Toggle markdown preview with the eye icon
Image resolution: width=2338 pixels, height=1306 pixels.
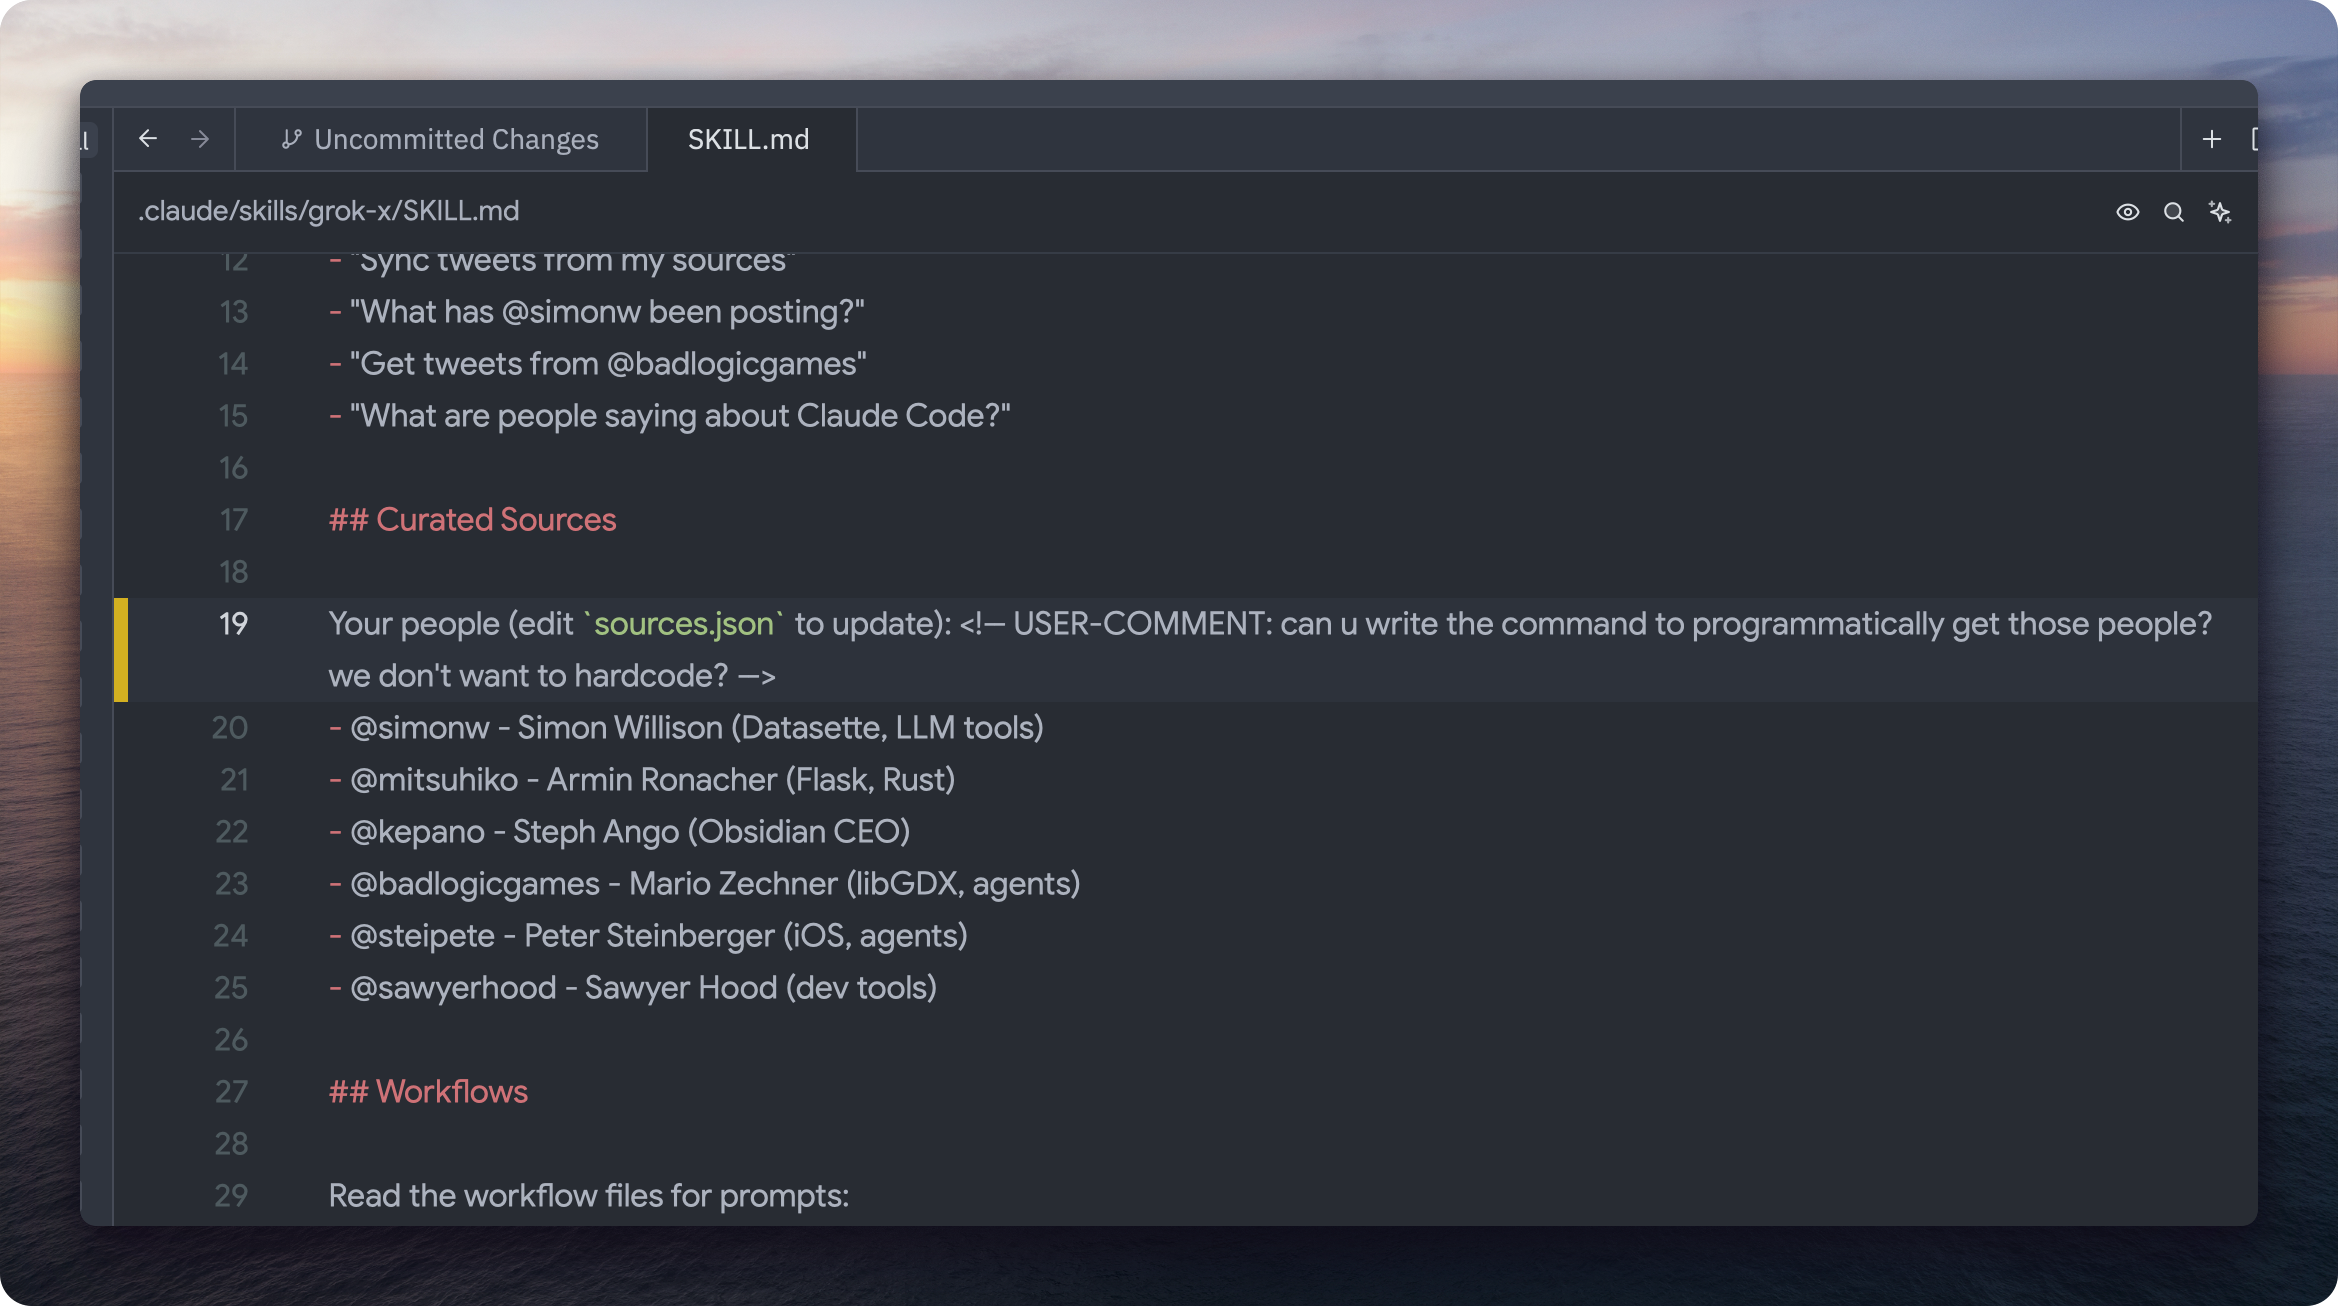click(2127, 212)
